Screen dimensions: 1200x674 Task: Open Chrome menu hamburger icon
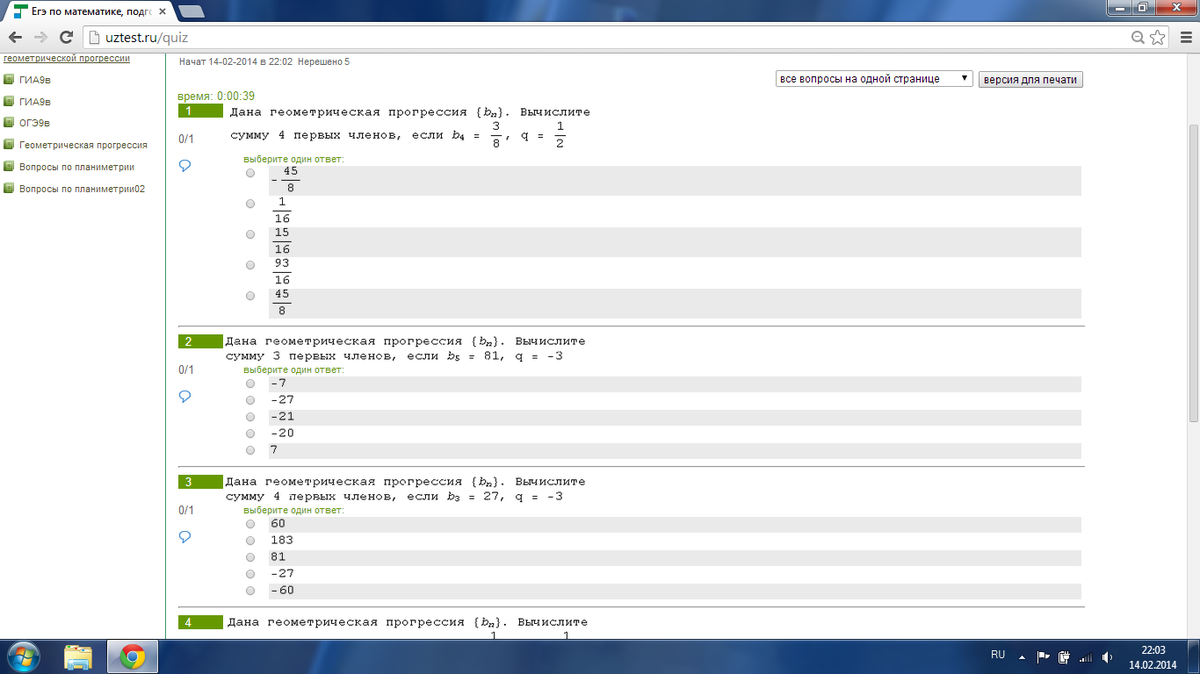coord(1184,37)
